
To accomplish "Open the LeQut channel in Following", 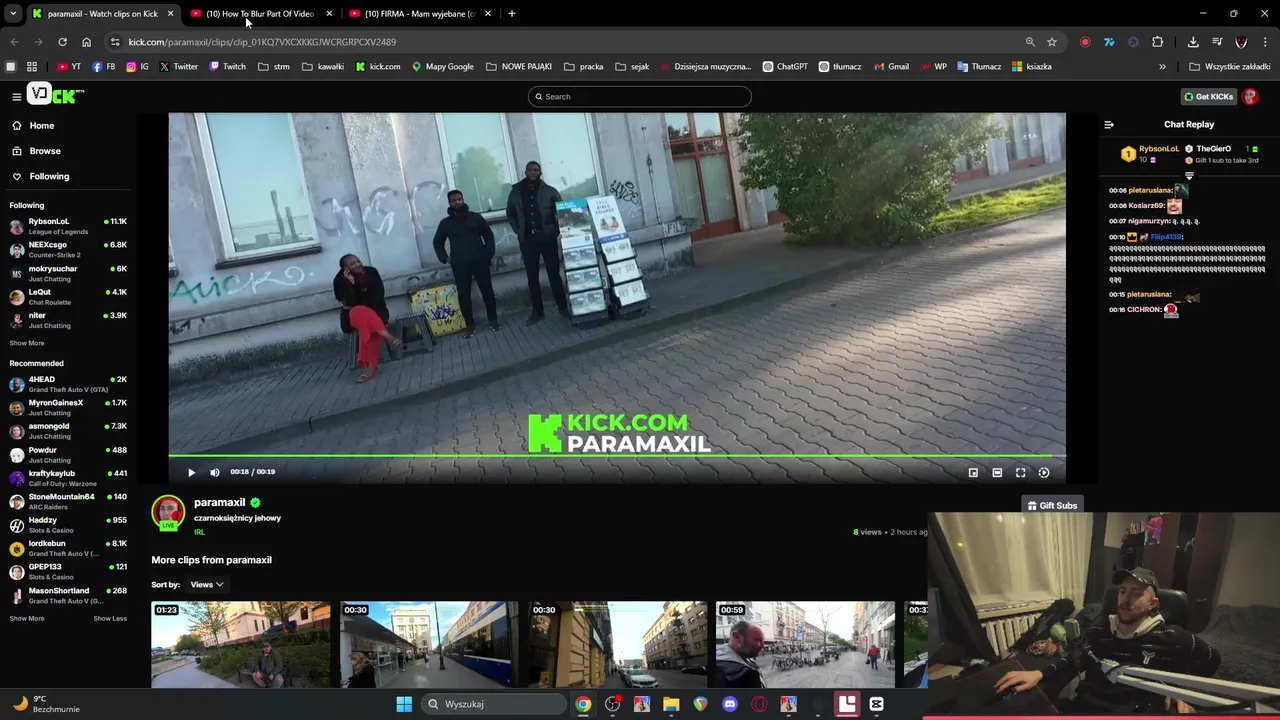I will click(x=68, y=296).
